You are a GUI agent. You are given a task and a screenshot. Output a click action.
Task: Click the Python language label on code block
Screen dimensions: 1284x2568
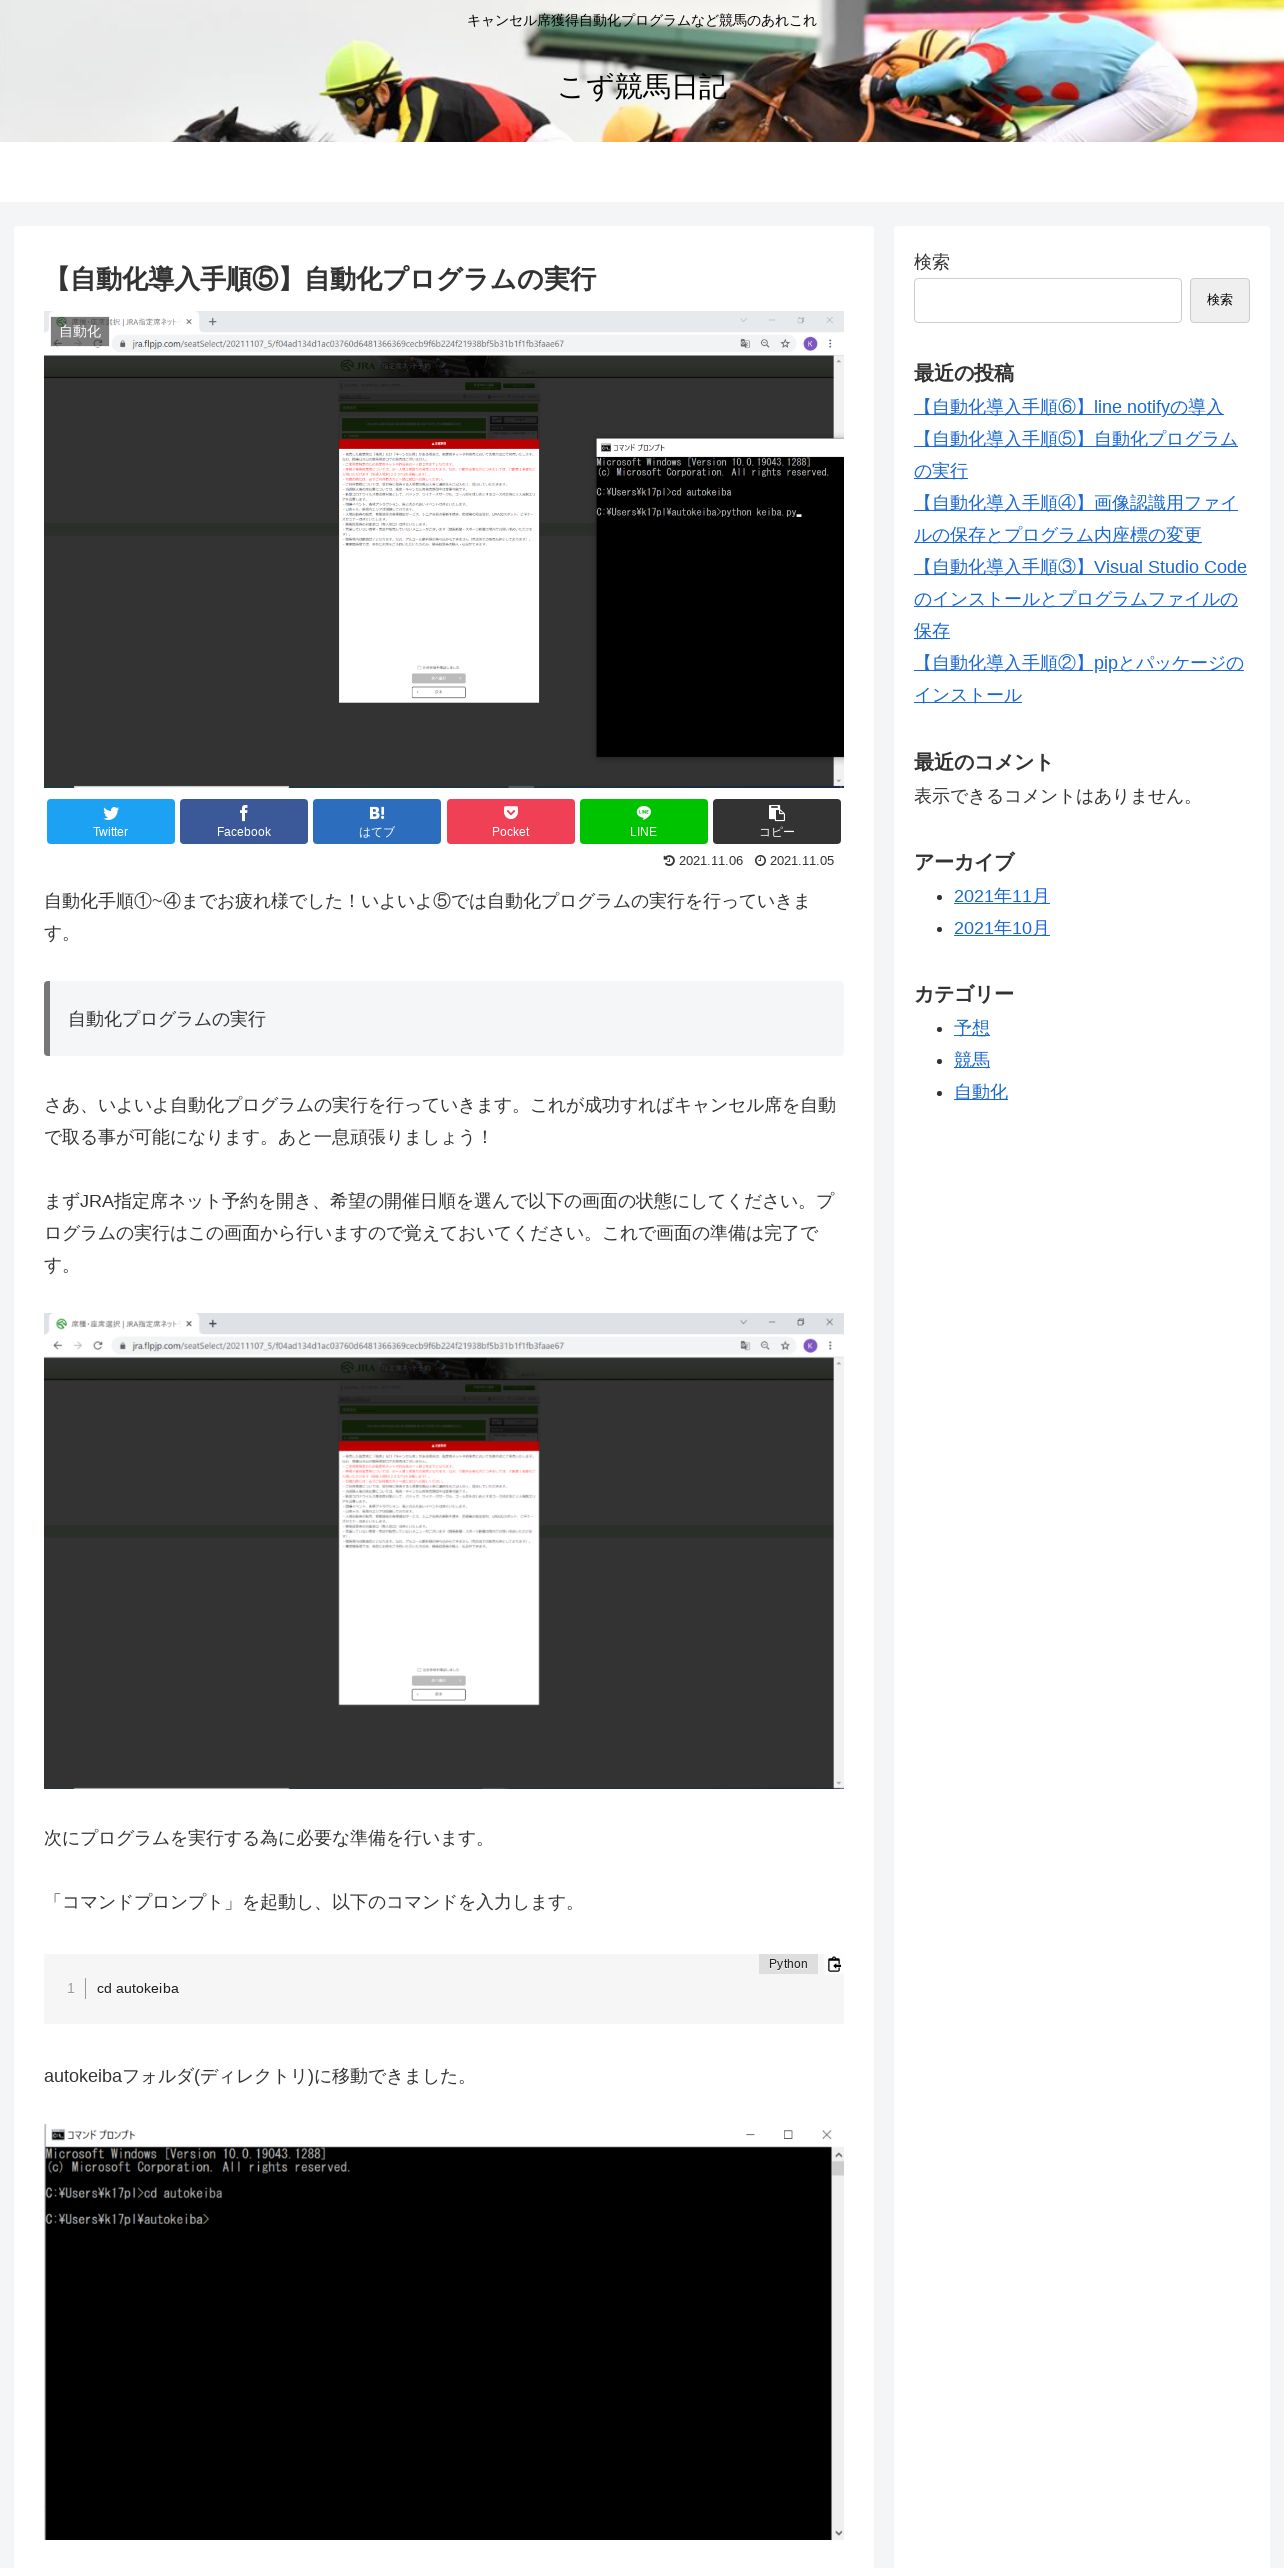[788, 1964]
